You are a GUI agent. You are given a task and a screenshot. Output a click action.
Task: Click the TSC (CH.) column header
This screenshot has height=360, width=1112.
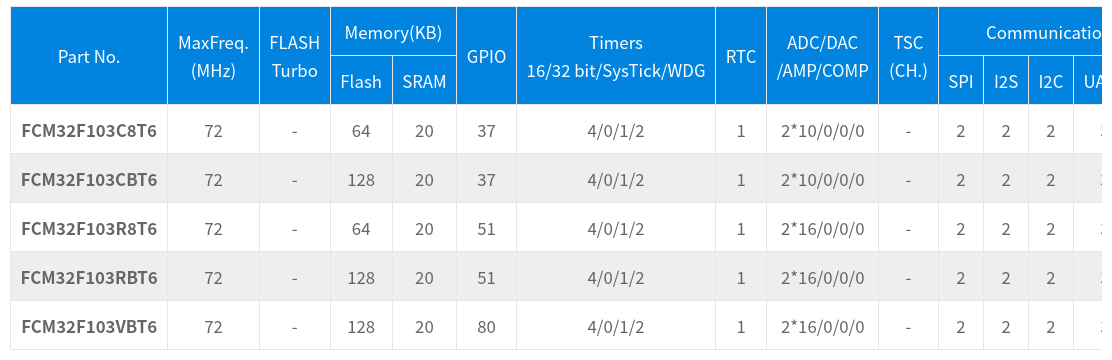(908, 57)
